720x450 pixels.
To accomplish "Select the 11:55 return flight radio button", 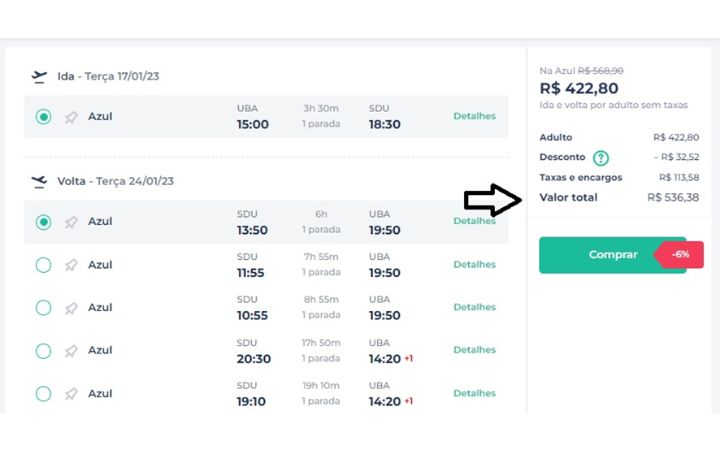I will (x=44, y=265).
